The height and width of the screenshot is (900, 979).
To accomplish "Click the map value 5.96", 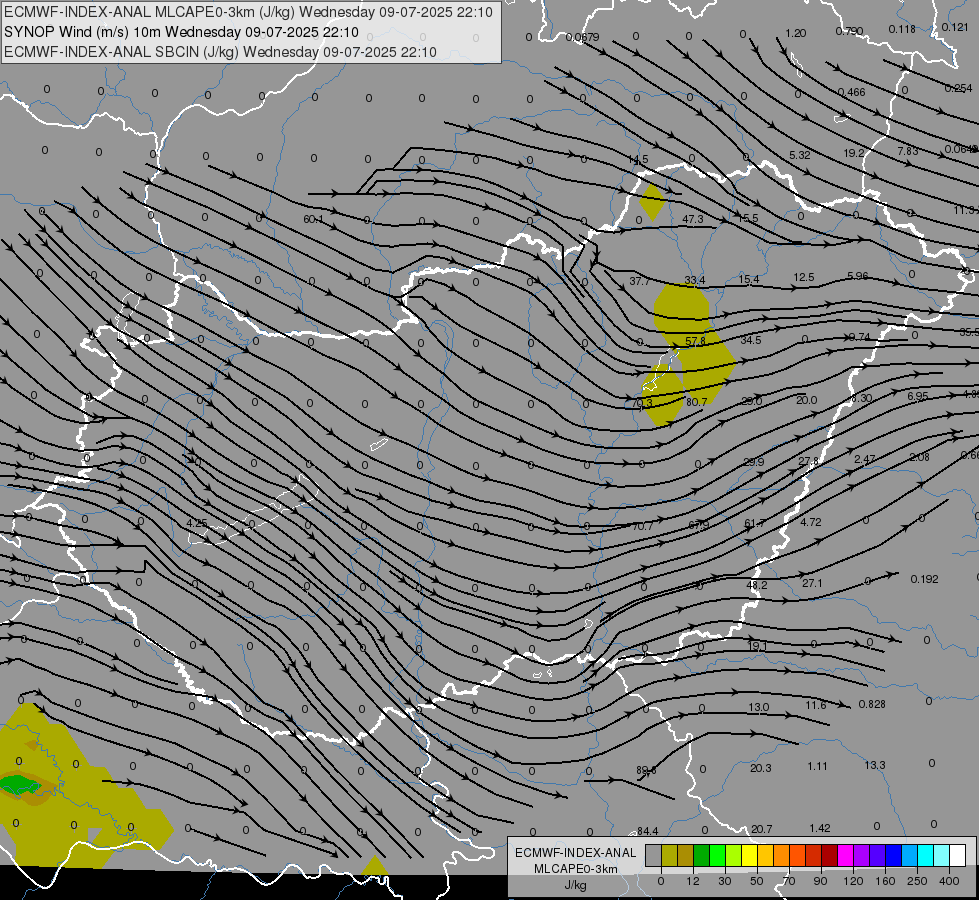I will [858, 275].
